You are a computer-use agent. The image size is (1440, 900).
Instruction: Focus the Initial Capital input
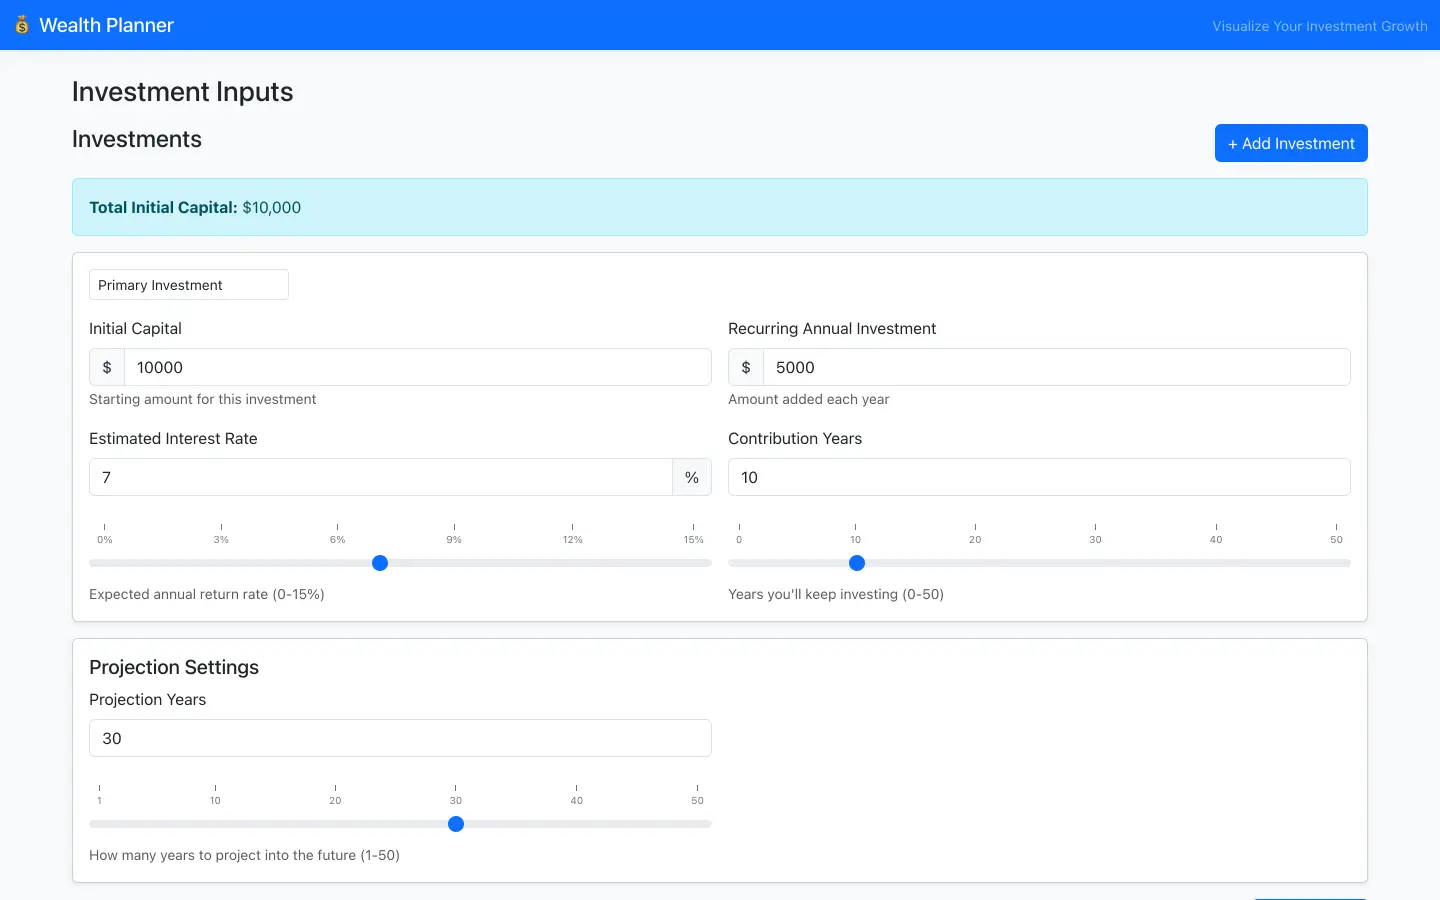tap(418, 367)
